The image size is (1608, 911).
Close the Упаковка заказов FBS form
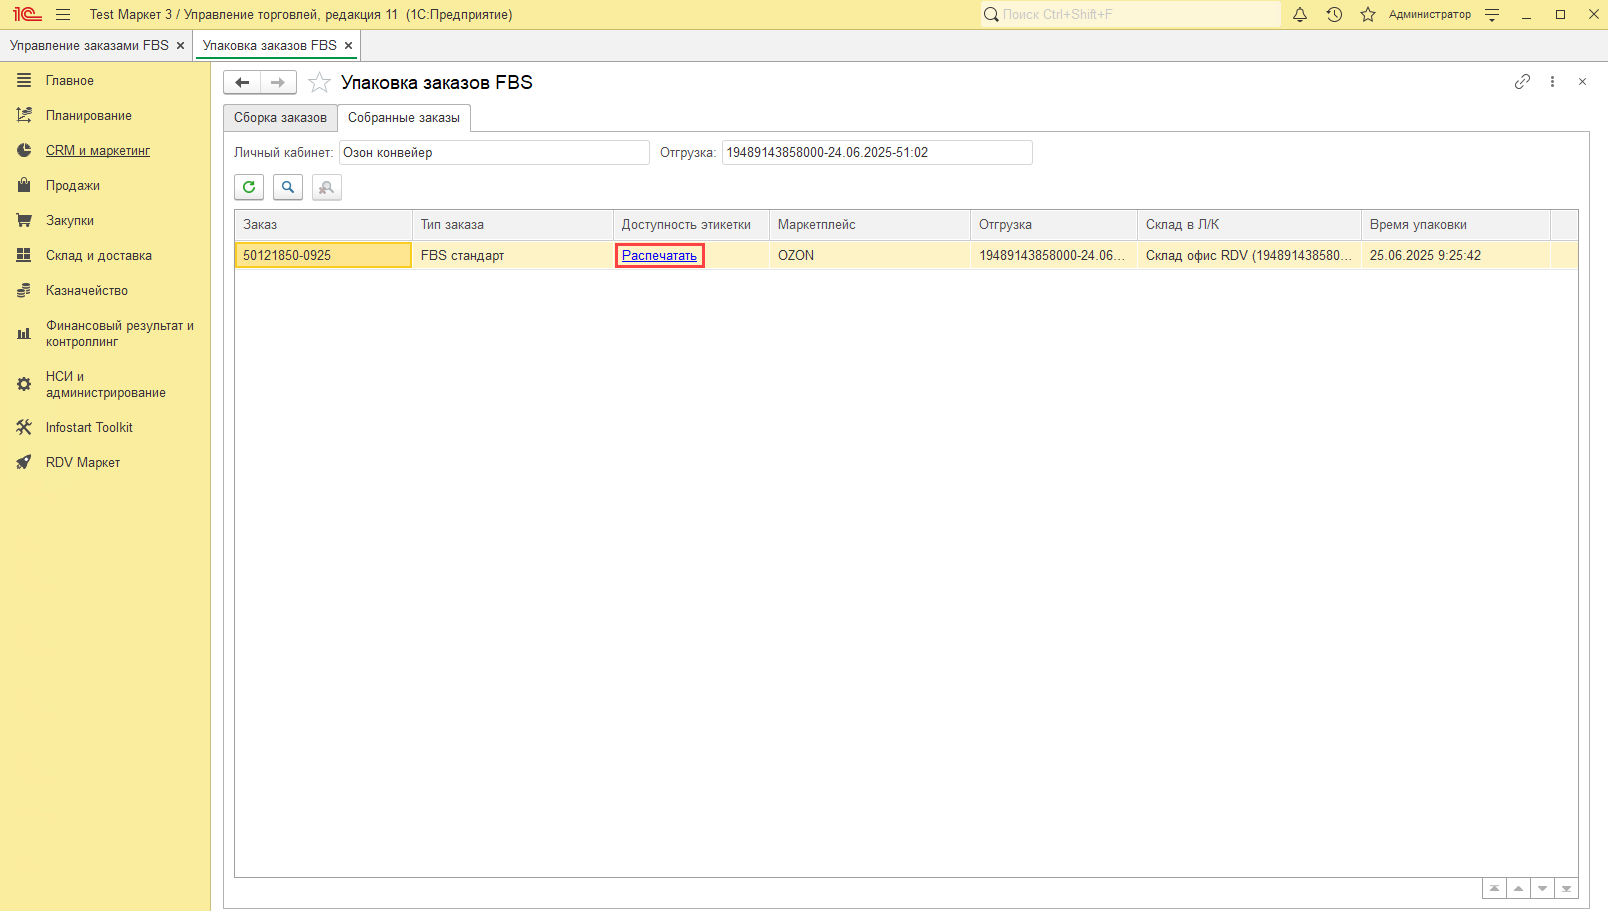tap(1582, 82)
